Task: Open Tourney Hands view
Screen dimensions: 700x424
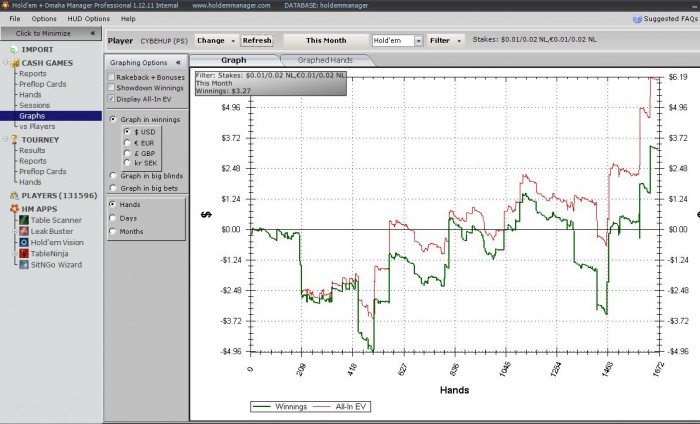Action: [30, 182]
